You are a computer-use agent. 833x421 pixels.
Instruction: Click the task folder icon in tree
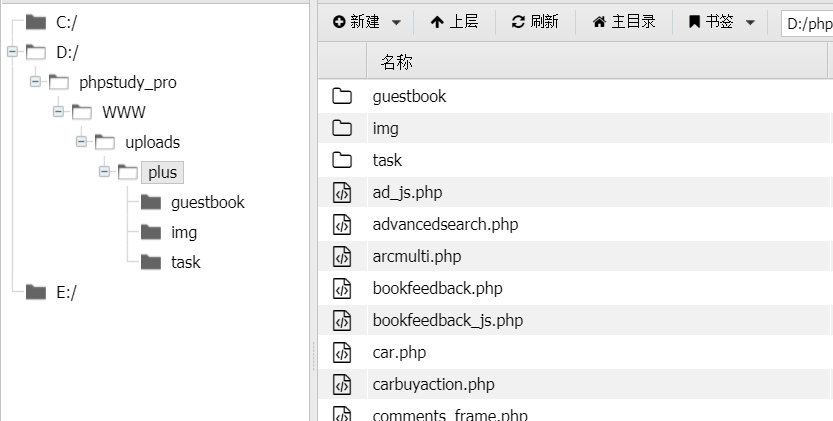click(x=151, y=262)
